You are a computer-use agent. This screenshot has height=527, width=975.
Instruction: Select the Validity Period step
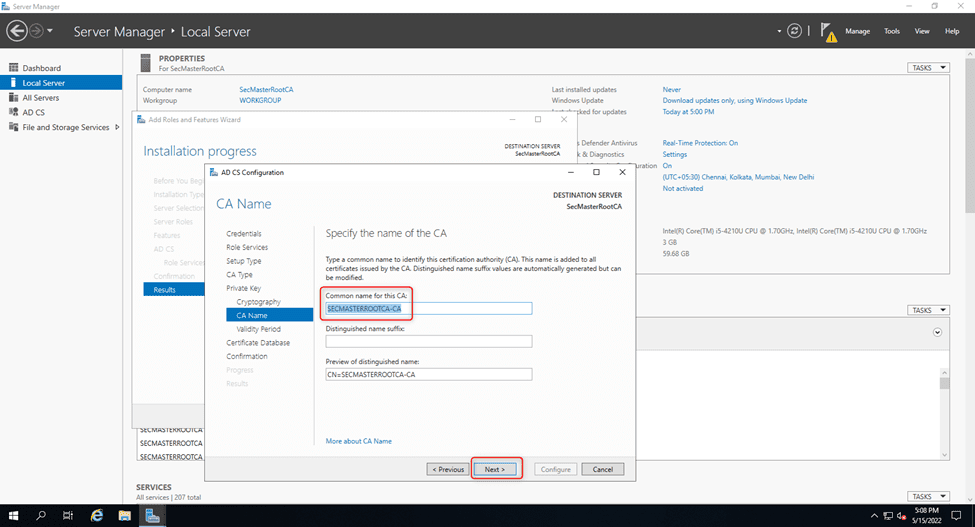coord(258,329)
